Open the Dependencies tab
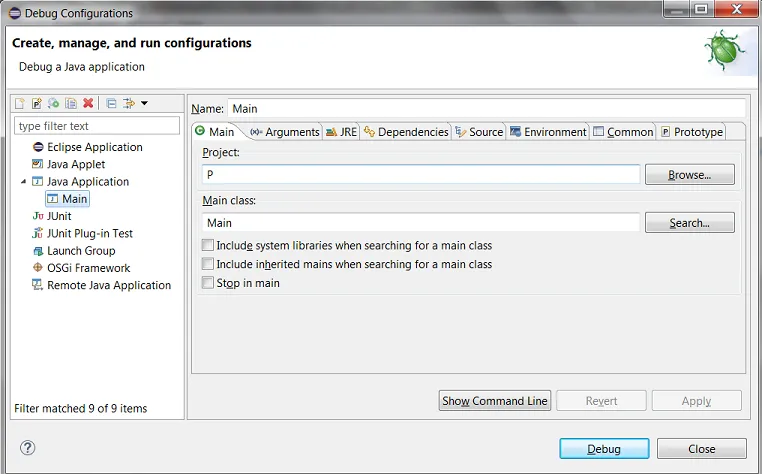The height and width of the screenshot is (474, 762). (x=406, y=132)
